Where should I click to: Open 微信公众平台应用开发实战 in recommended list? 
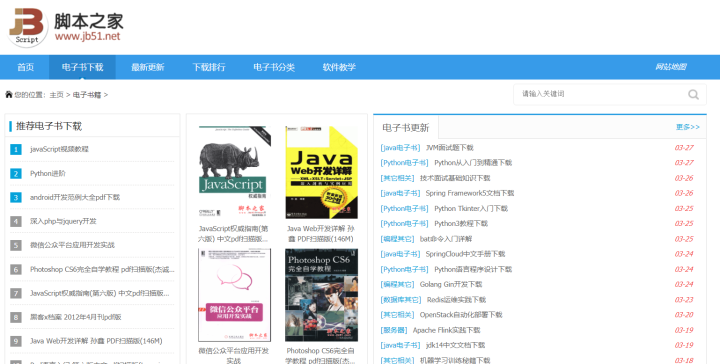coord(72,245)
